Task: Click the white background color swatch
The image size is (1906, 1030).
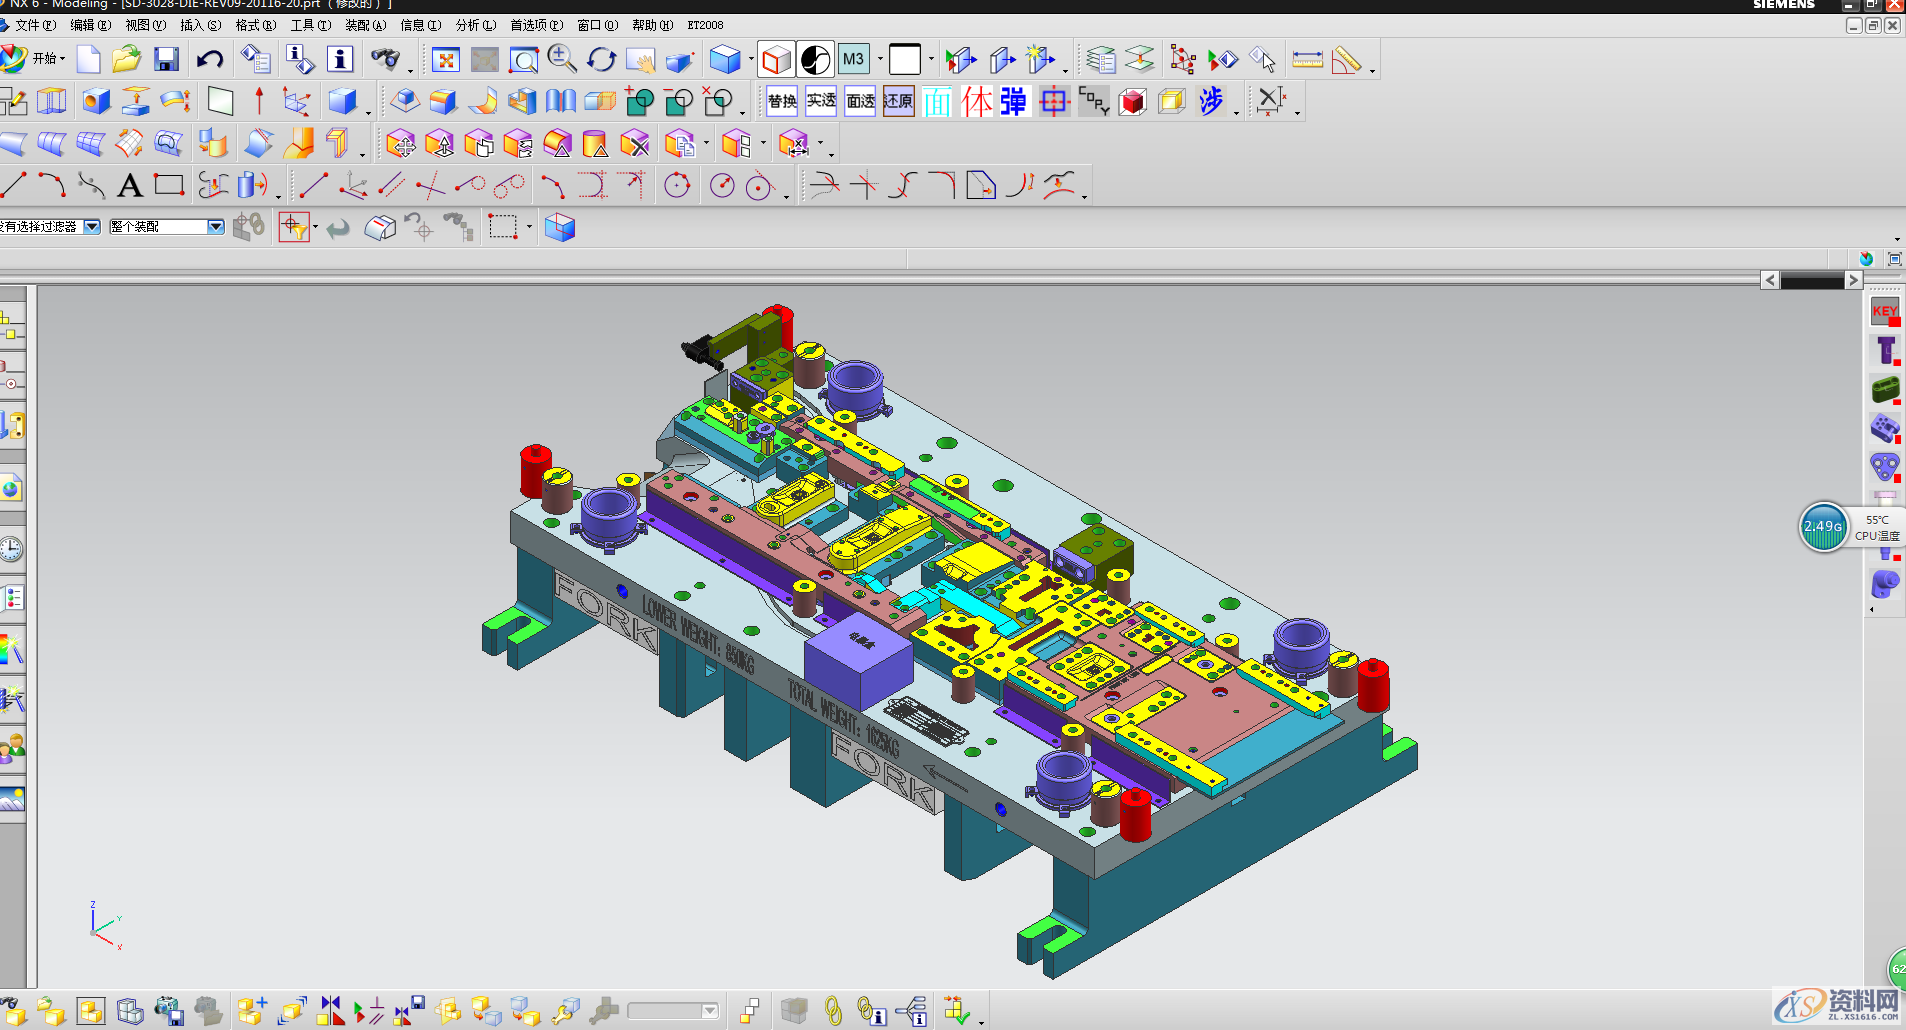Action: [x=905, y=60]
